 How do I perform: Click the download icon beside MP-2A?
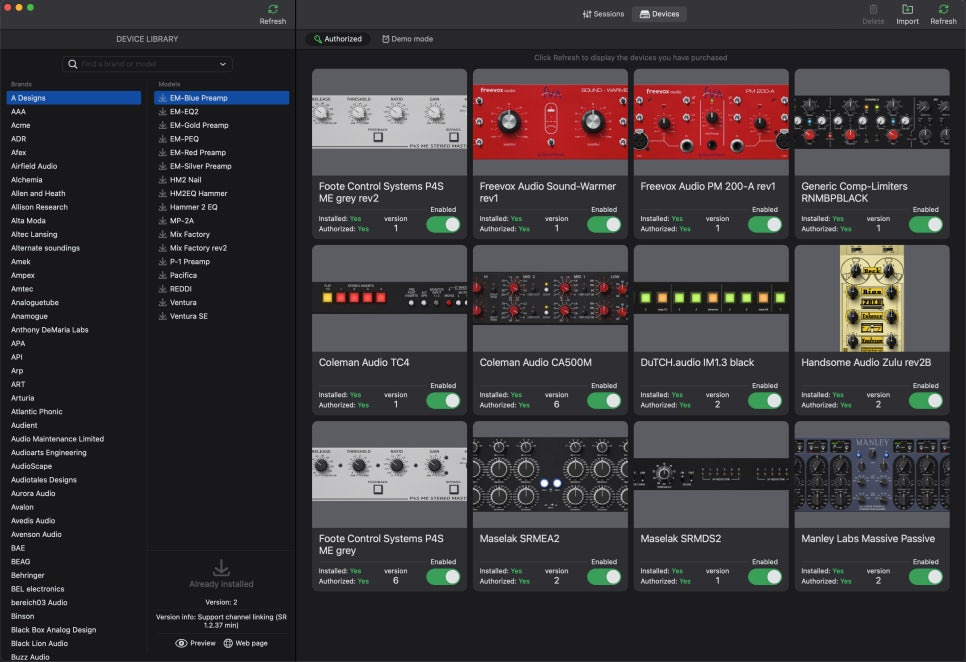pyautogui.click(x=163, y=220)
